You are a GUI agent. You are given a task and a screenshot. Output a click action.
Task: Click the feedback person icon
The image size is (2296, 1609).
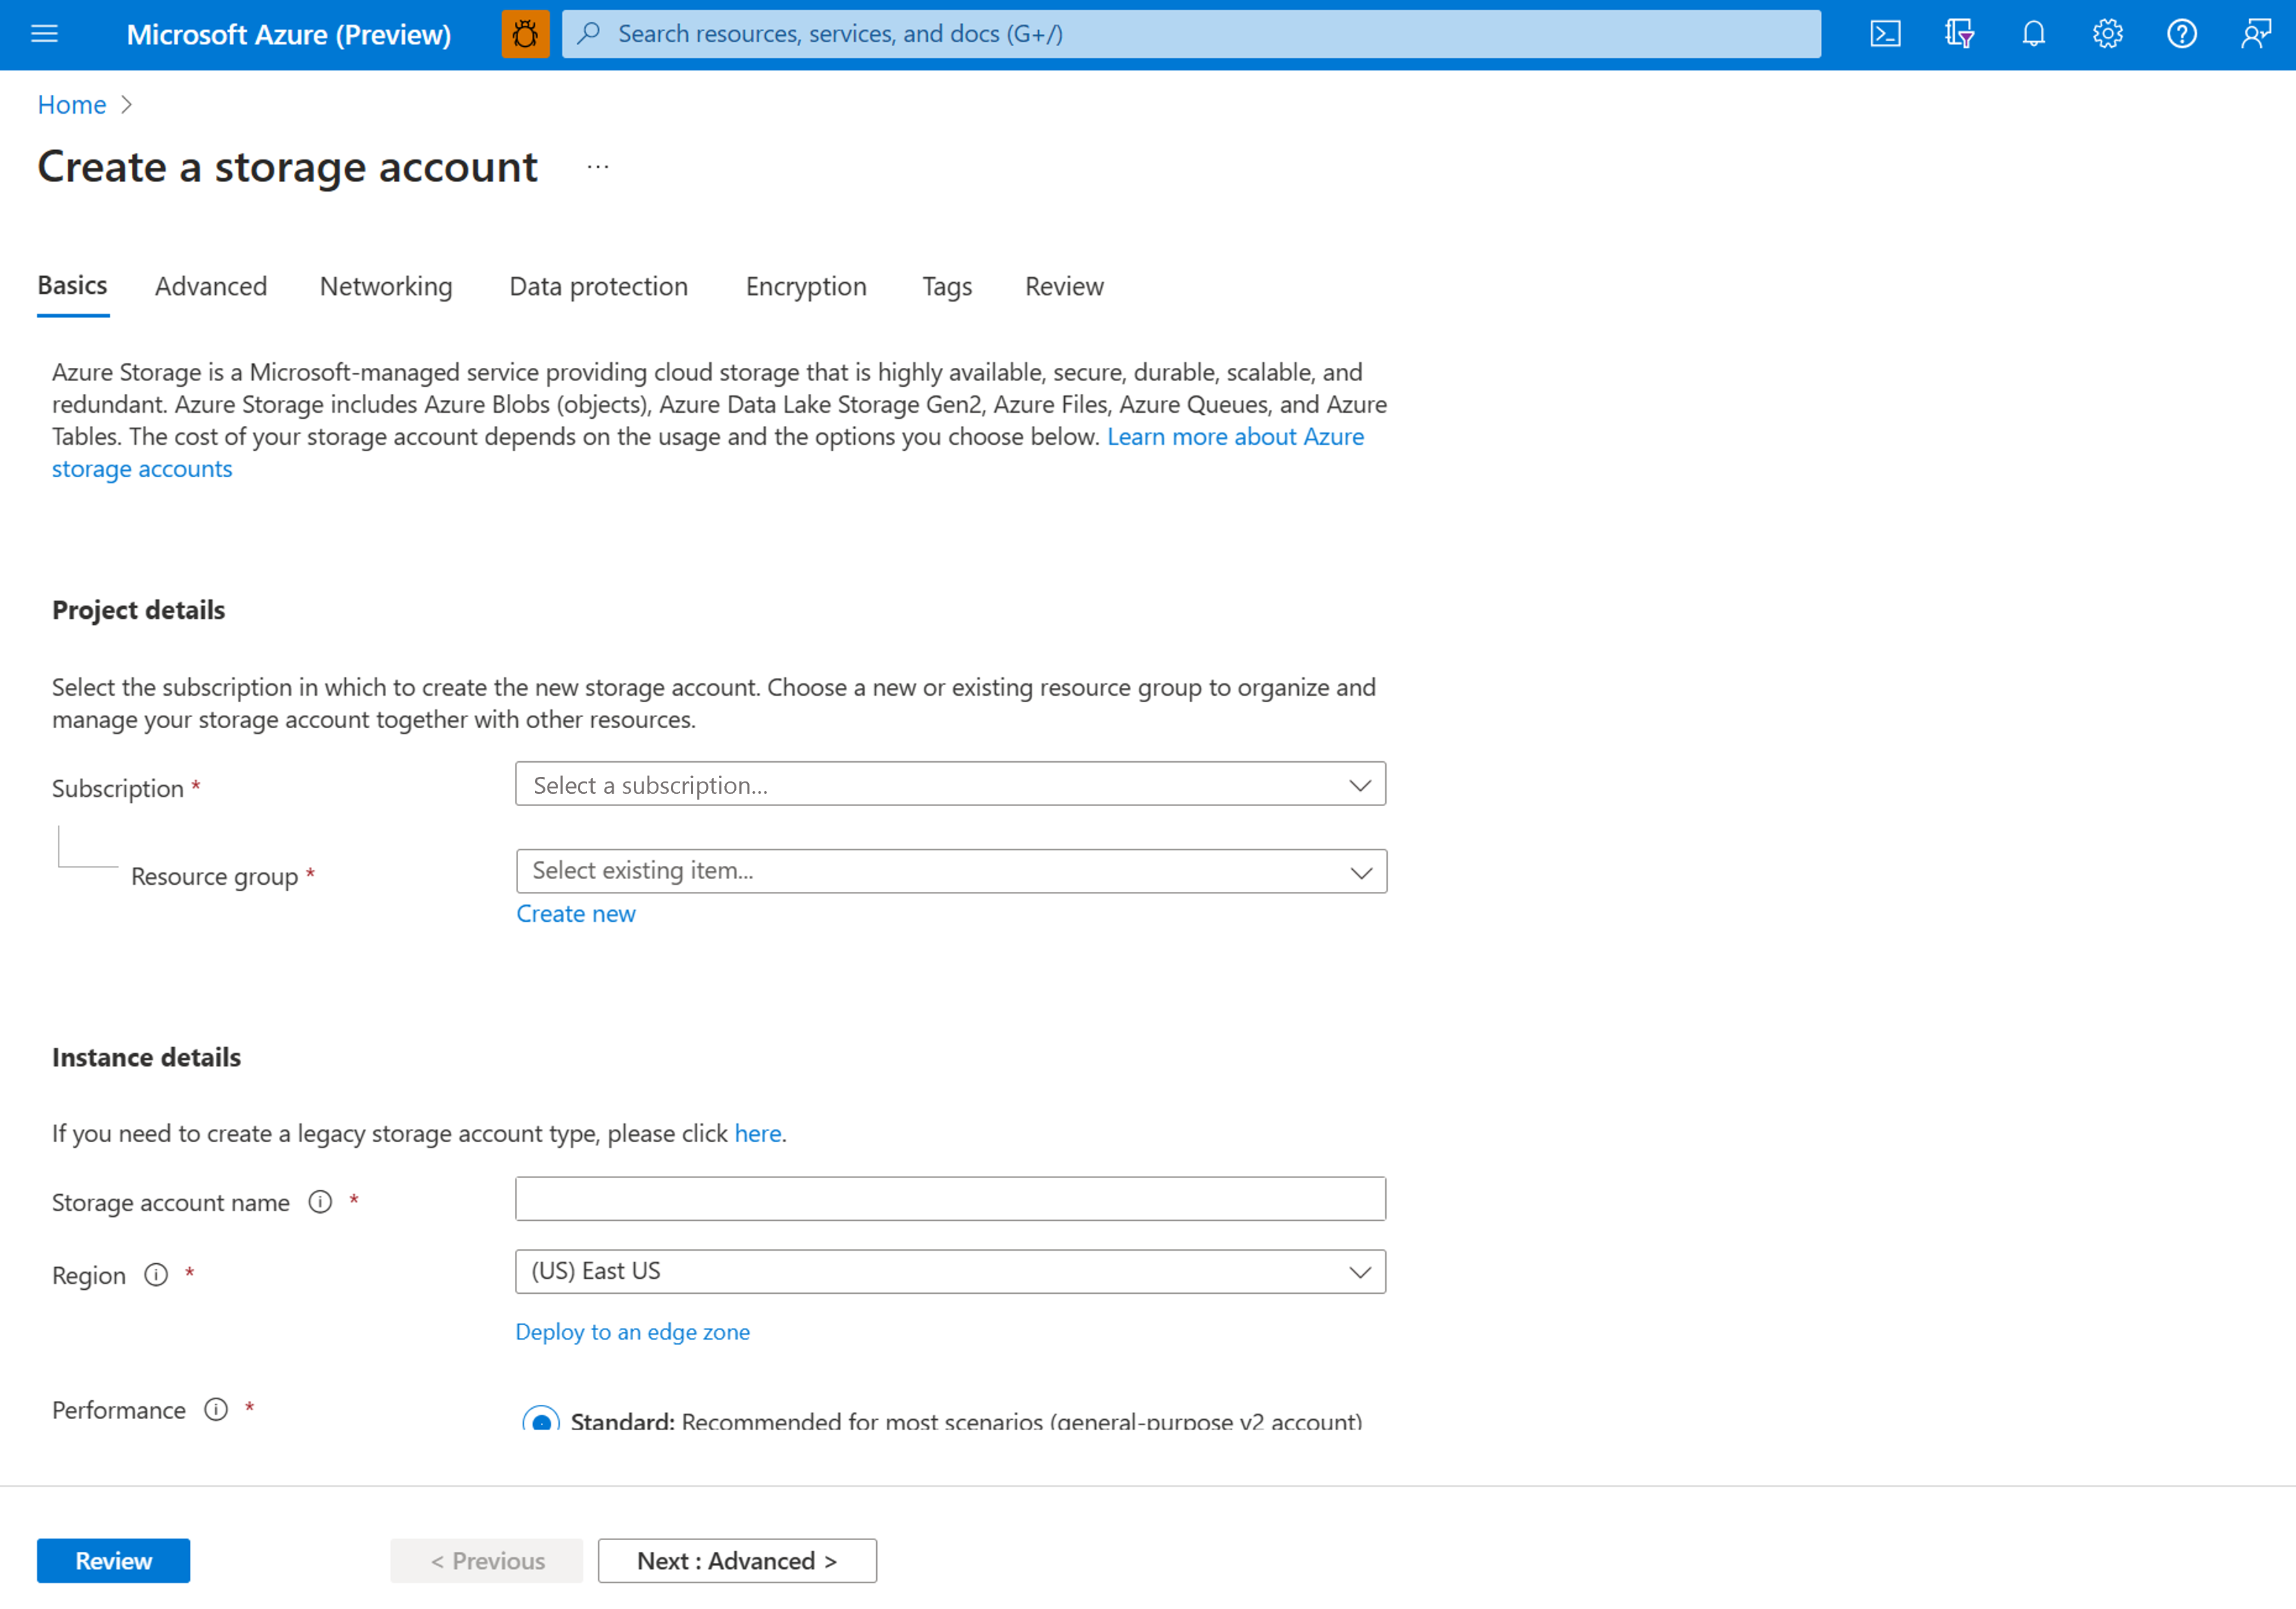pos(2255,34)
